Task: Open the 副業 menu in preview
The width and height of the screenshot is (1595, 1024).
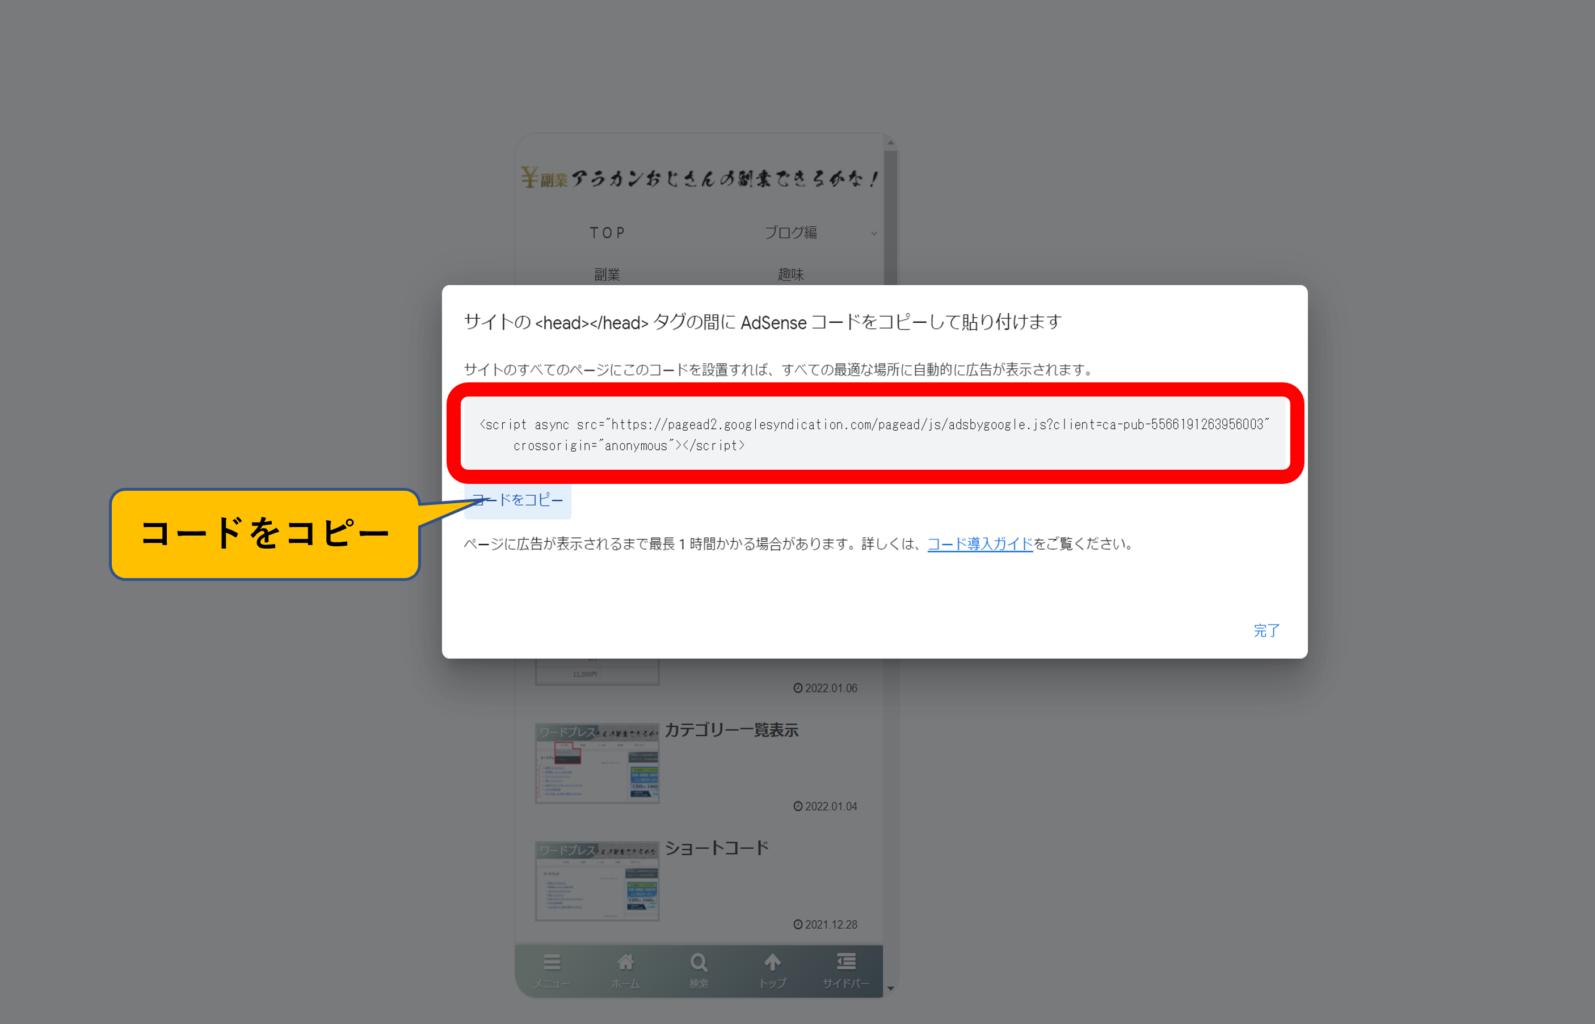Action: 607,274
